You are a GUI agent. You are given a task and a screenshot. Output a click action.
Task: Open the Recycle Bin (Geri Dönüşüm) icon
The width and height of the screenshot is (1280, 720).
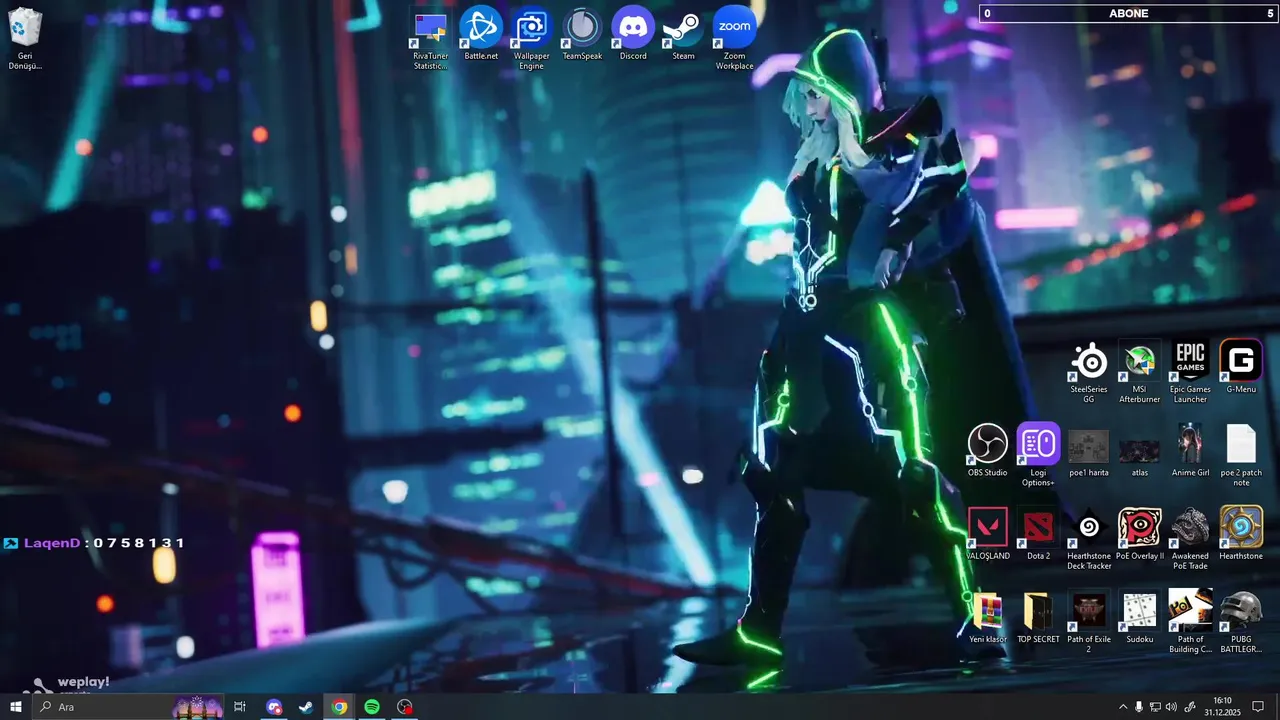[x=25, y=39]
